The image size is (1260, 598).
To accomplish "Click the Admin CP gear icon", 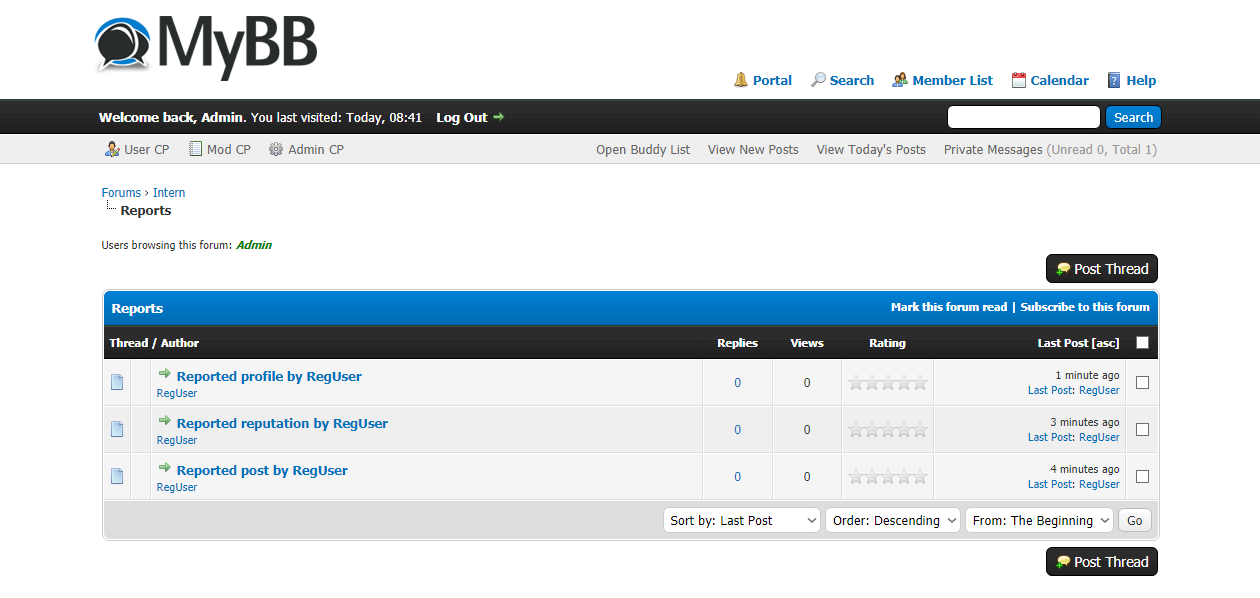I will click(x=275, y=149).
